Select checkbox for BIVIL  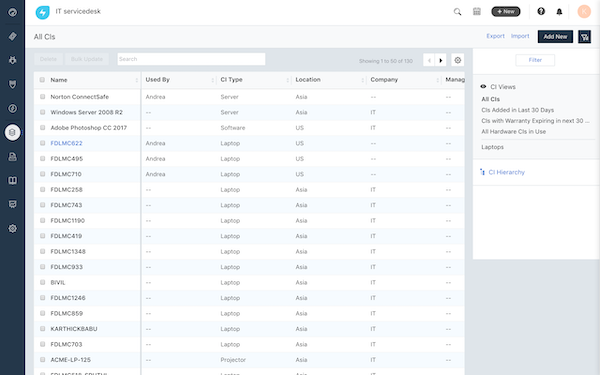[42, 282]
